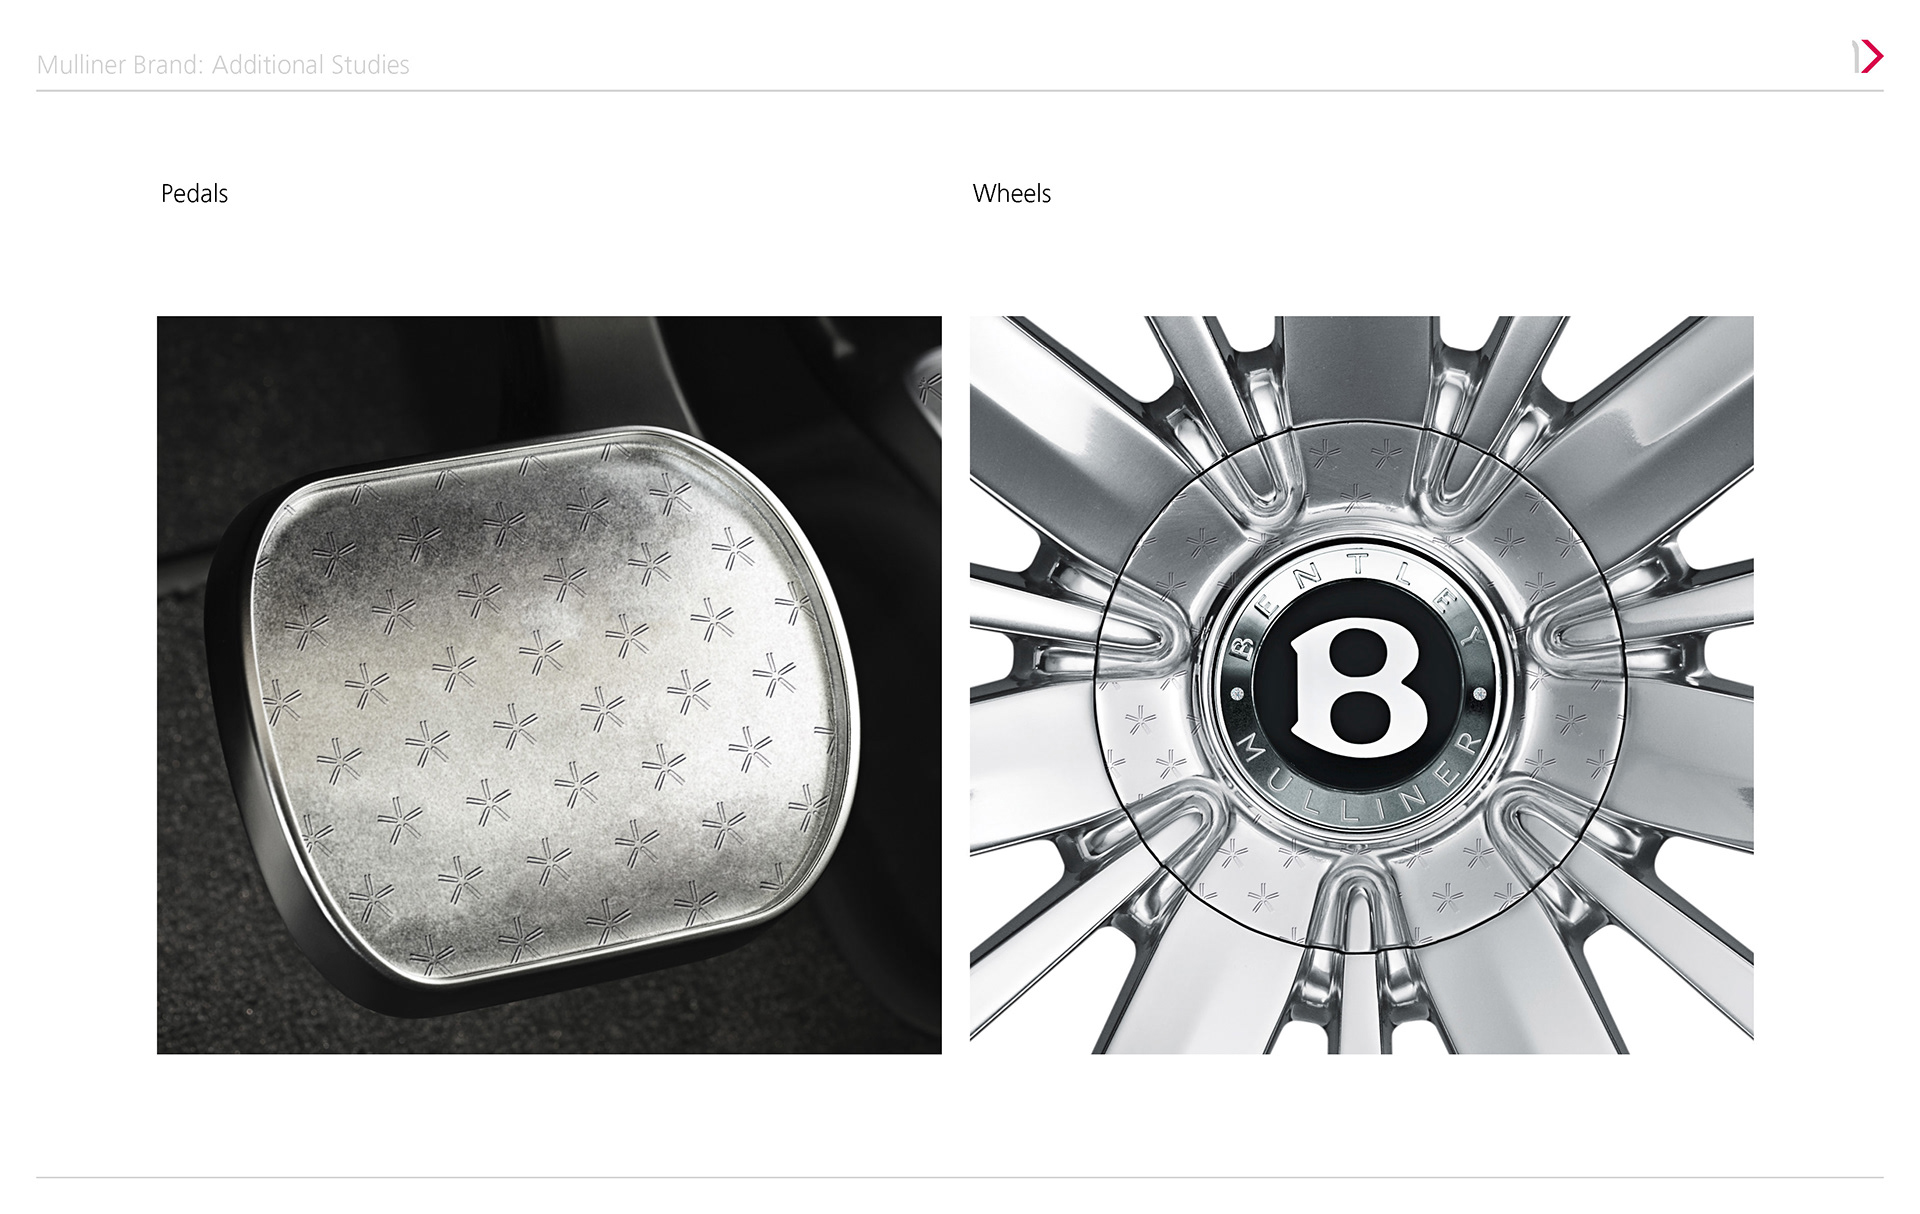
Task: Select the Mulliner Brand: Additional Studies title
Action: click(223, 65)
